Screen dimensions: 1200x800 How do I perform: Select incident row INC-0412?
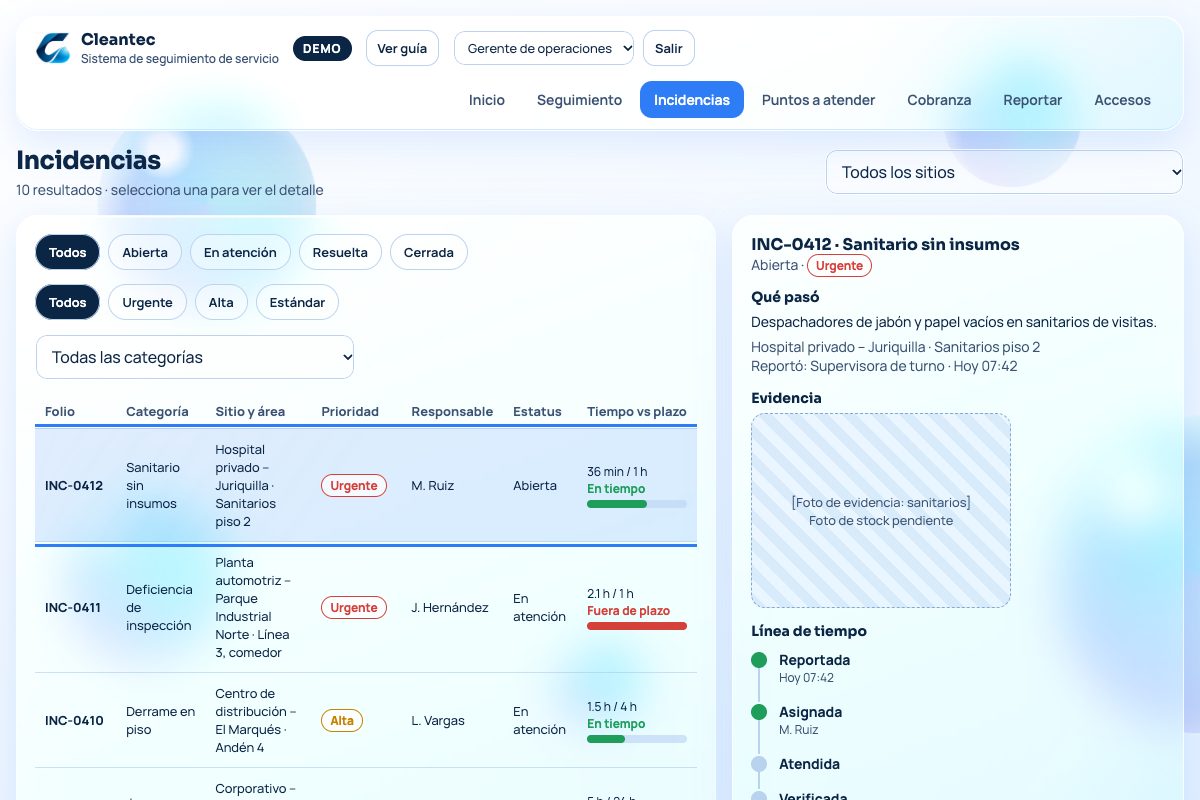click(x=366, y=485)
